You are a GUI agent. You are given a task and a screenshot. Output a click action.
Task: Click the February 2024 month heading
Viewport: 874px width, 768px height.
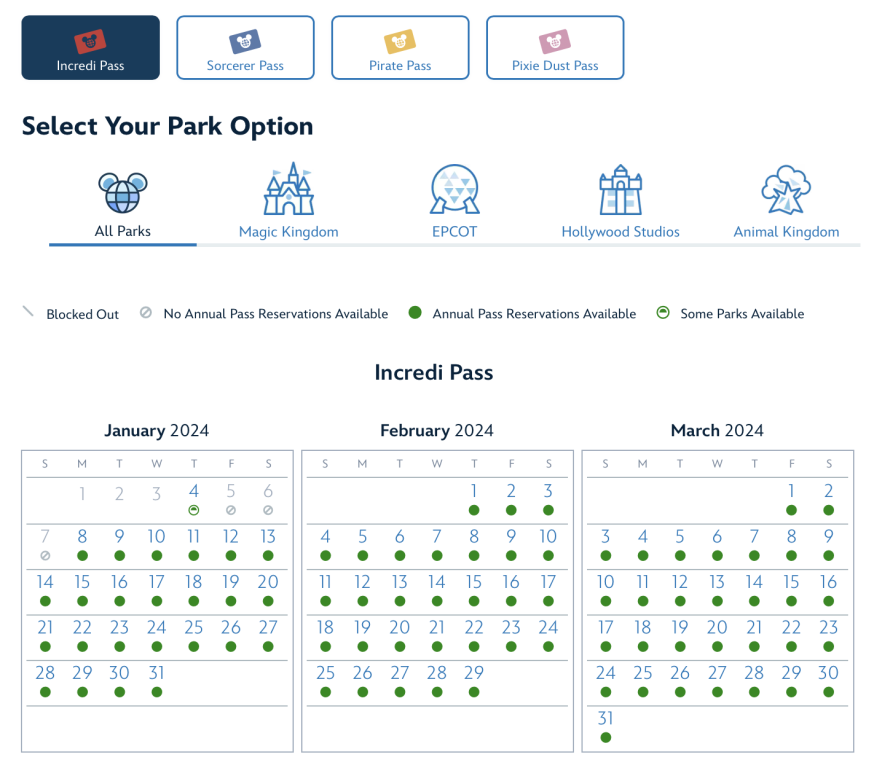tap(437, 431)
